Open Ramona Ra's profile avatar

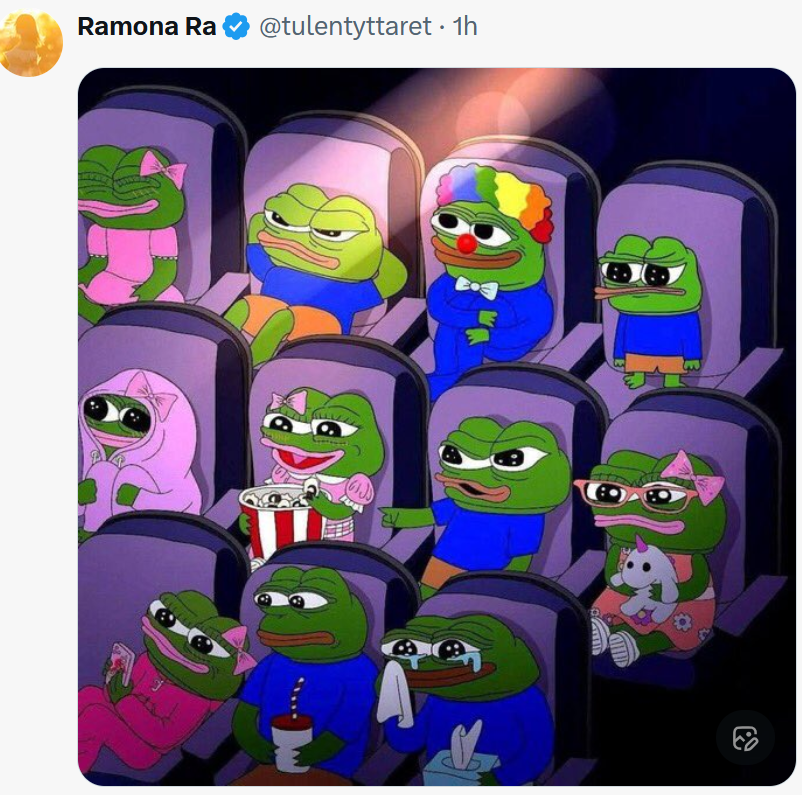32,44
